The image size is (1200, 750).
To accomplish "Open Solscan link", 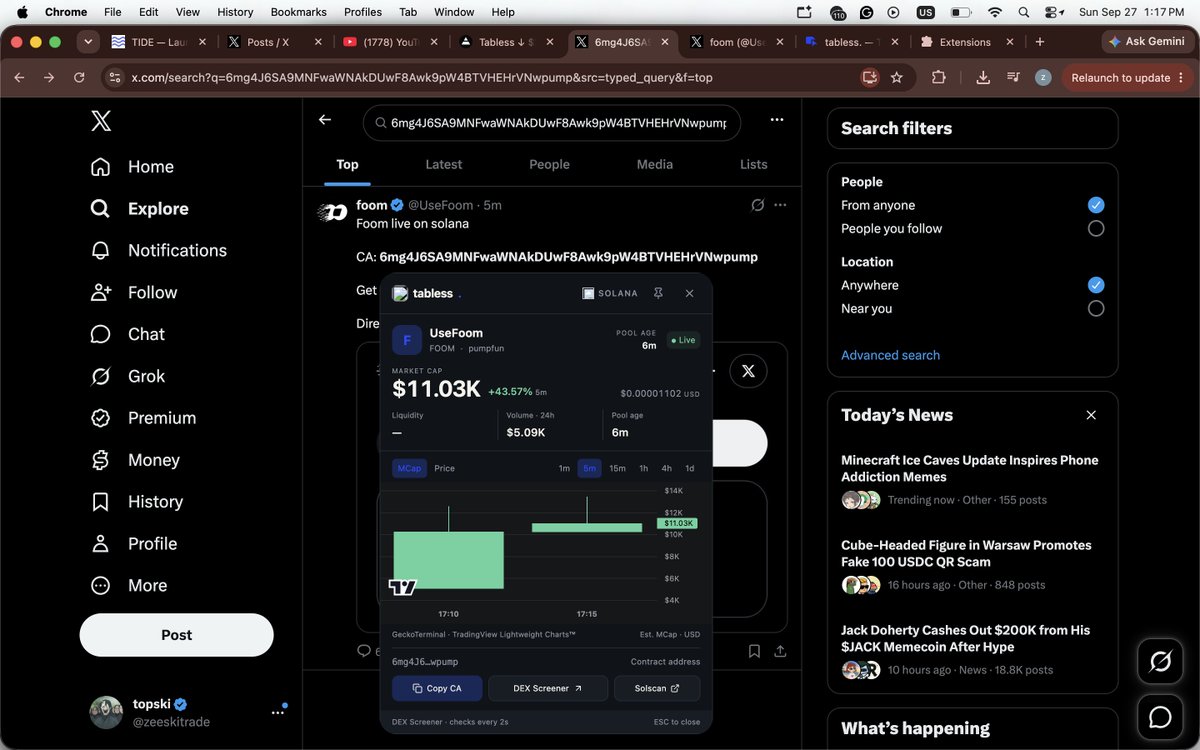I will coord(657,688).
